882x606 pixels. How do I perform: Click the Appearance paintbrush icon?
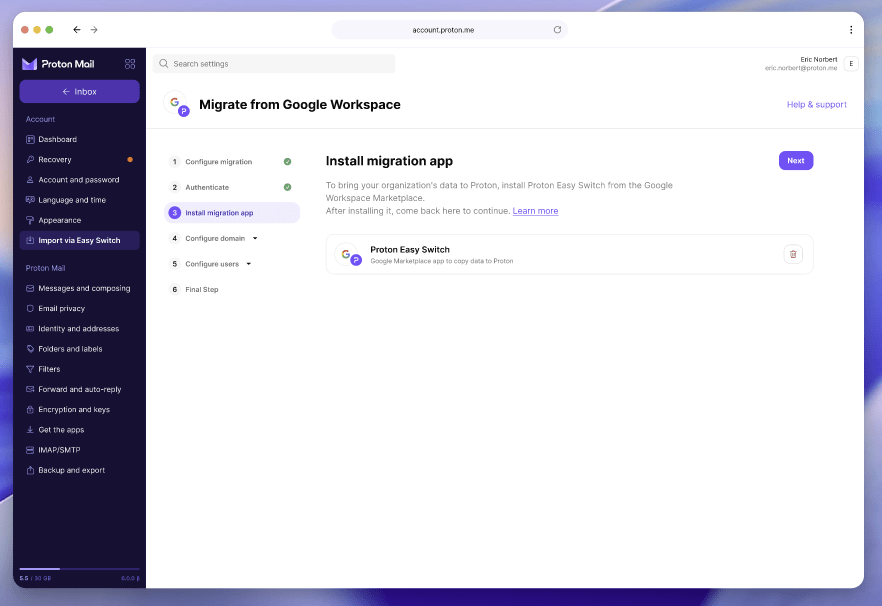[30, 221]
